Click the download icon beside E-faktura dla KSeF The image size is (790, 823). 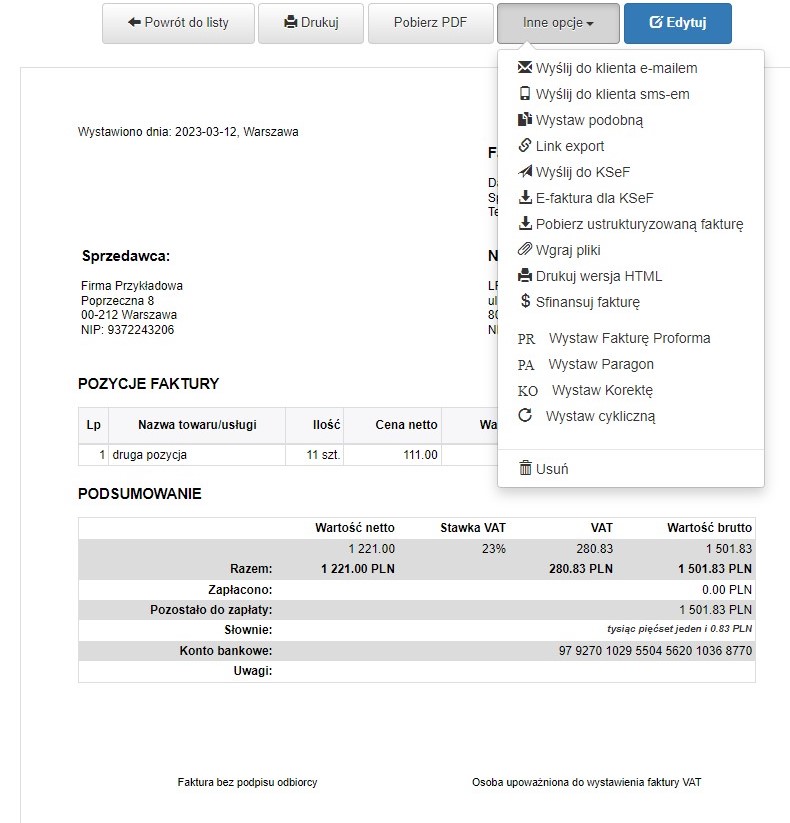[x=524, y=197]
